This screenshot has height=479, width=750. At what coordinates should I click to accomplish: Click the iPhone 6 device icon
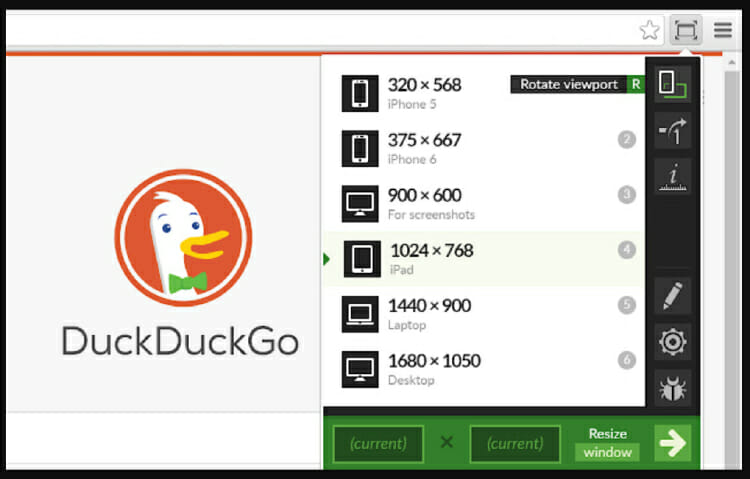point(360,148)
